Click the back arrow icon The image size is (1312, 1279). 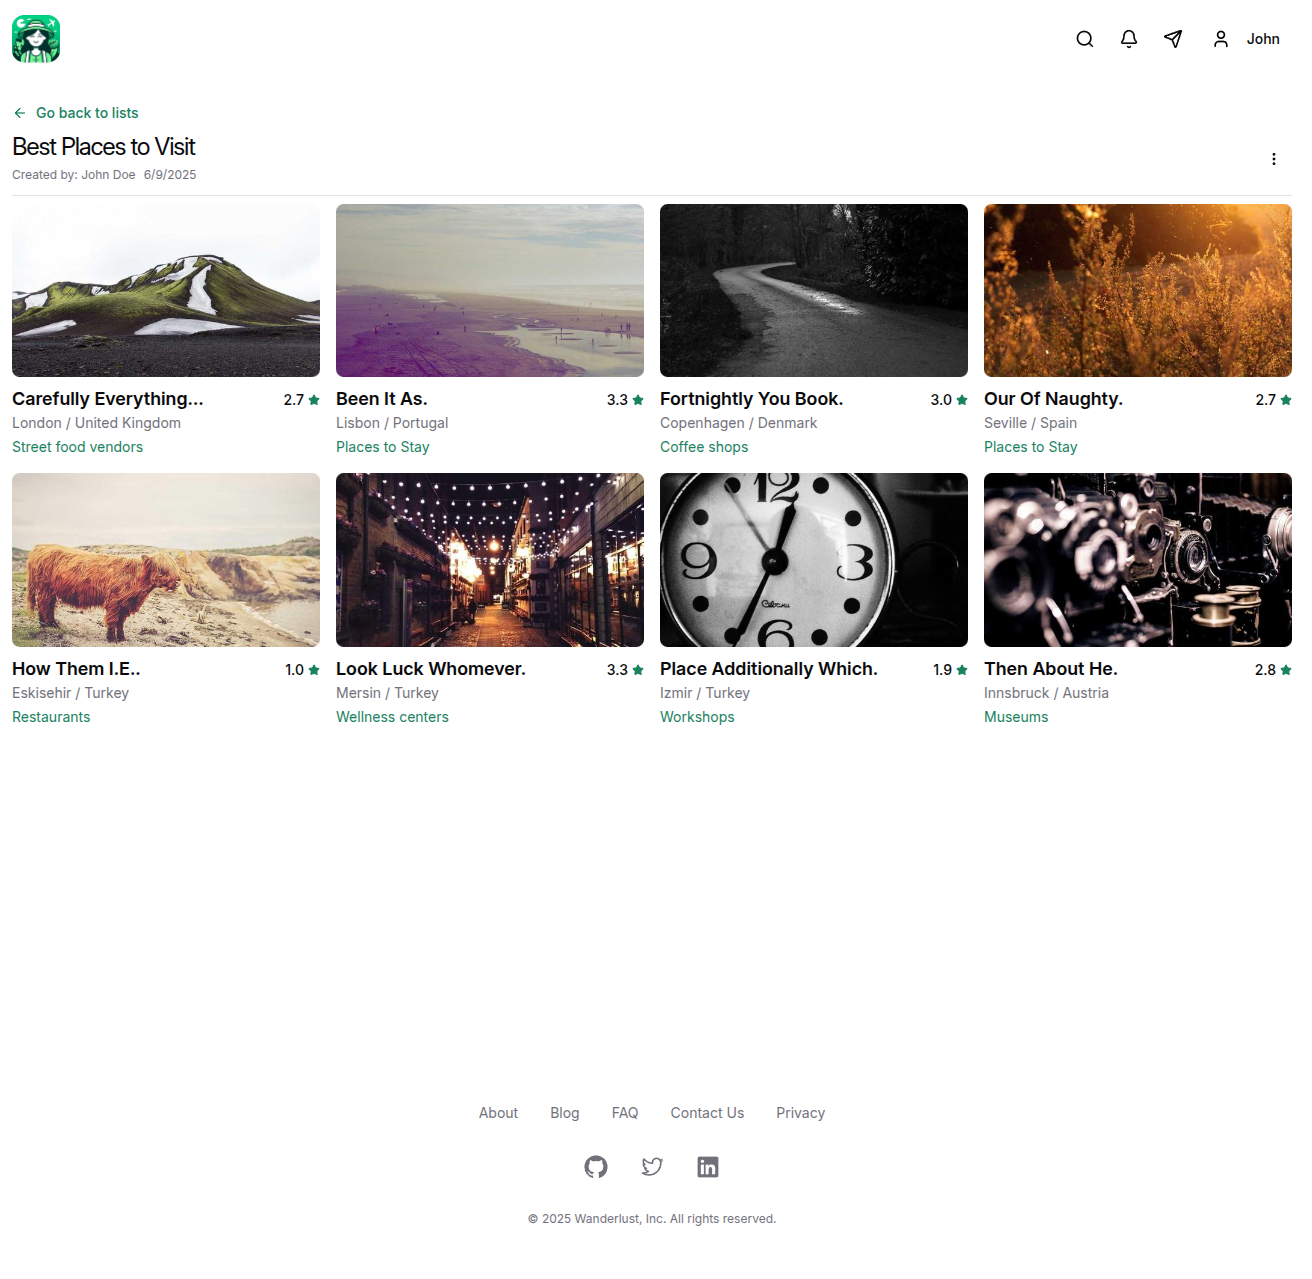20,113
